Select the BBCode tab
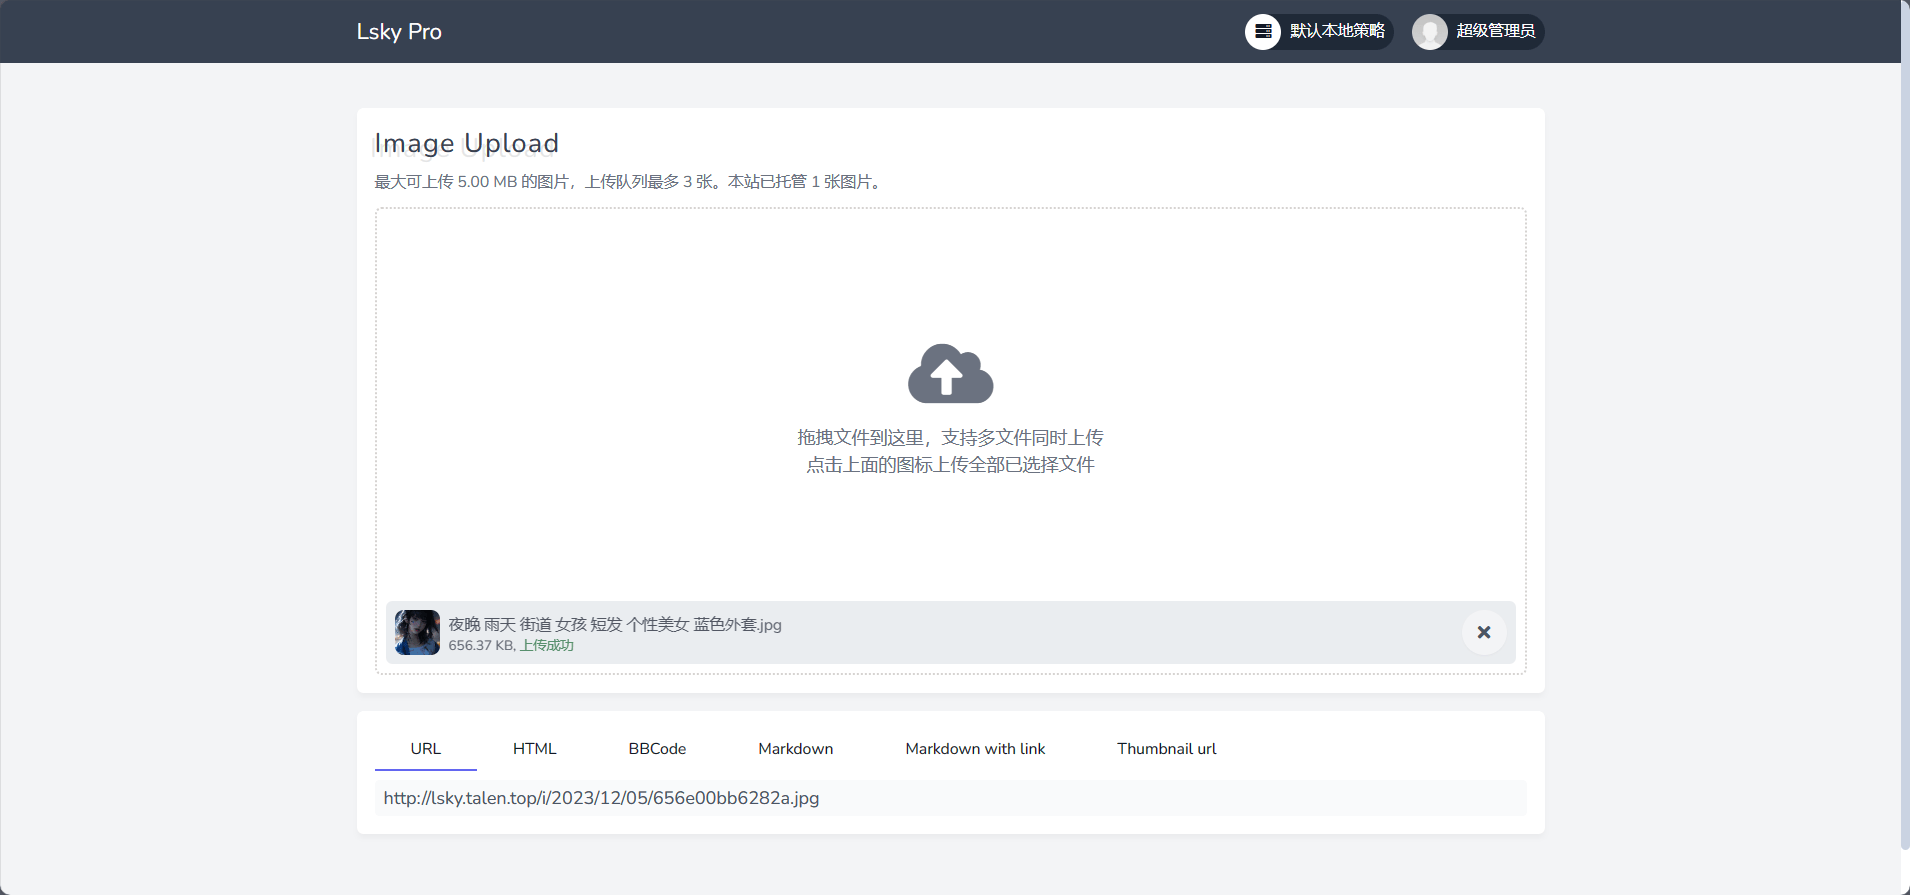 [657, 749]
